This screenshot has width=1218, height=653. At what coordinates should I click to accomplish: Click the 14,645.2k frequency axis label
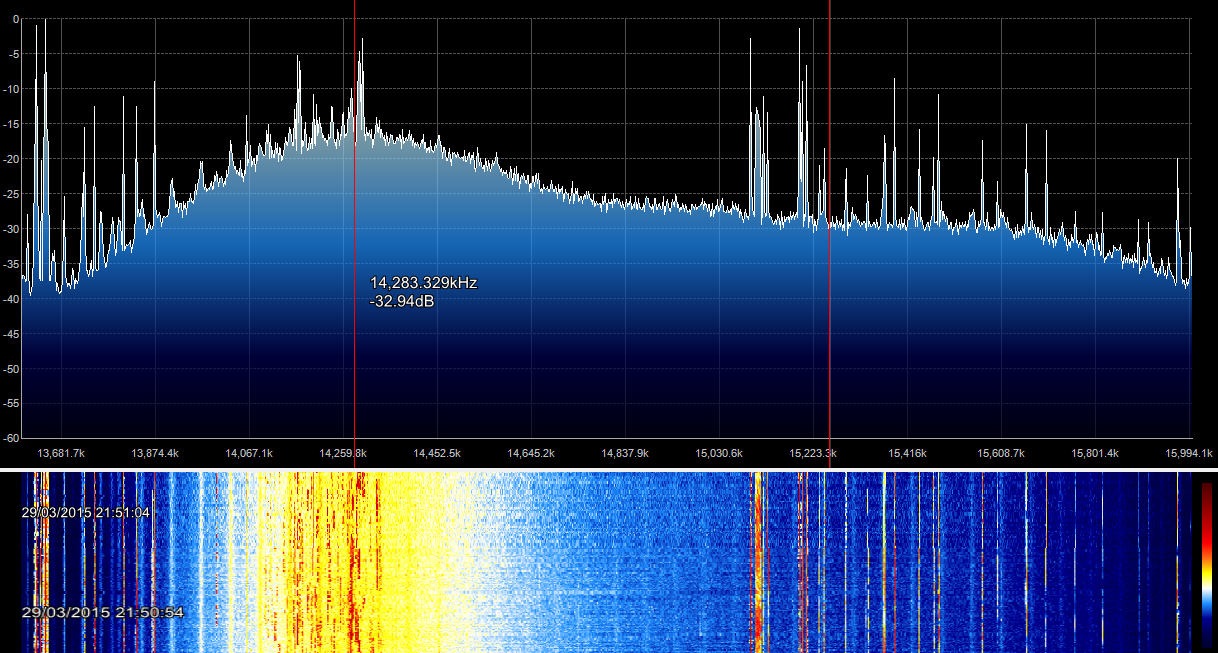[531, 453]
